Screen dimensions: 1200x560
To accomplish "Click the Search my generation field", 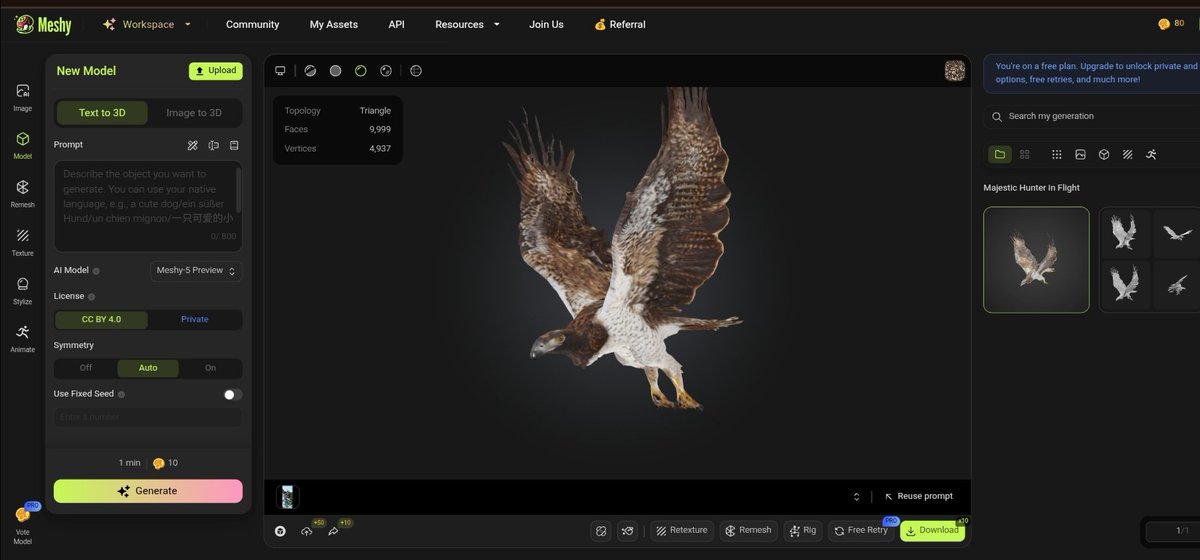I will pos(1094,116).
